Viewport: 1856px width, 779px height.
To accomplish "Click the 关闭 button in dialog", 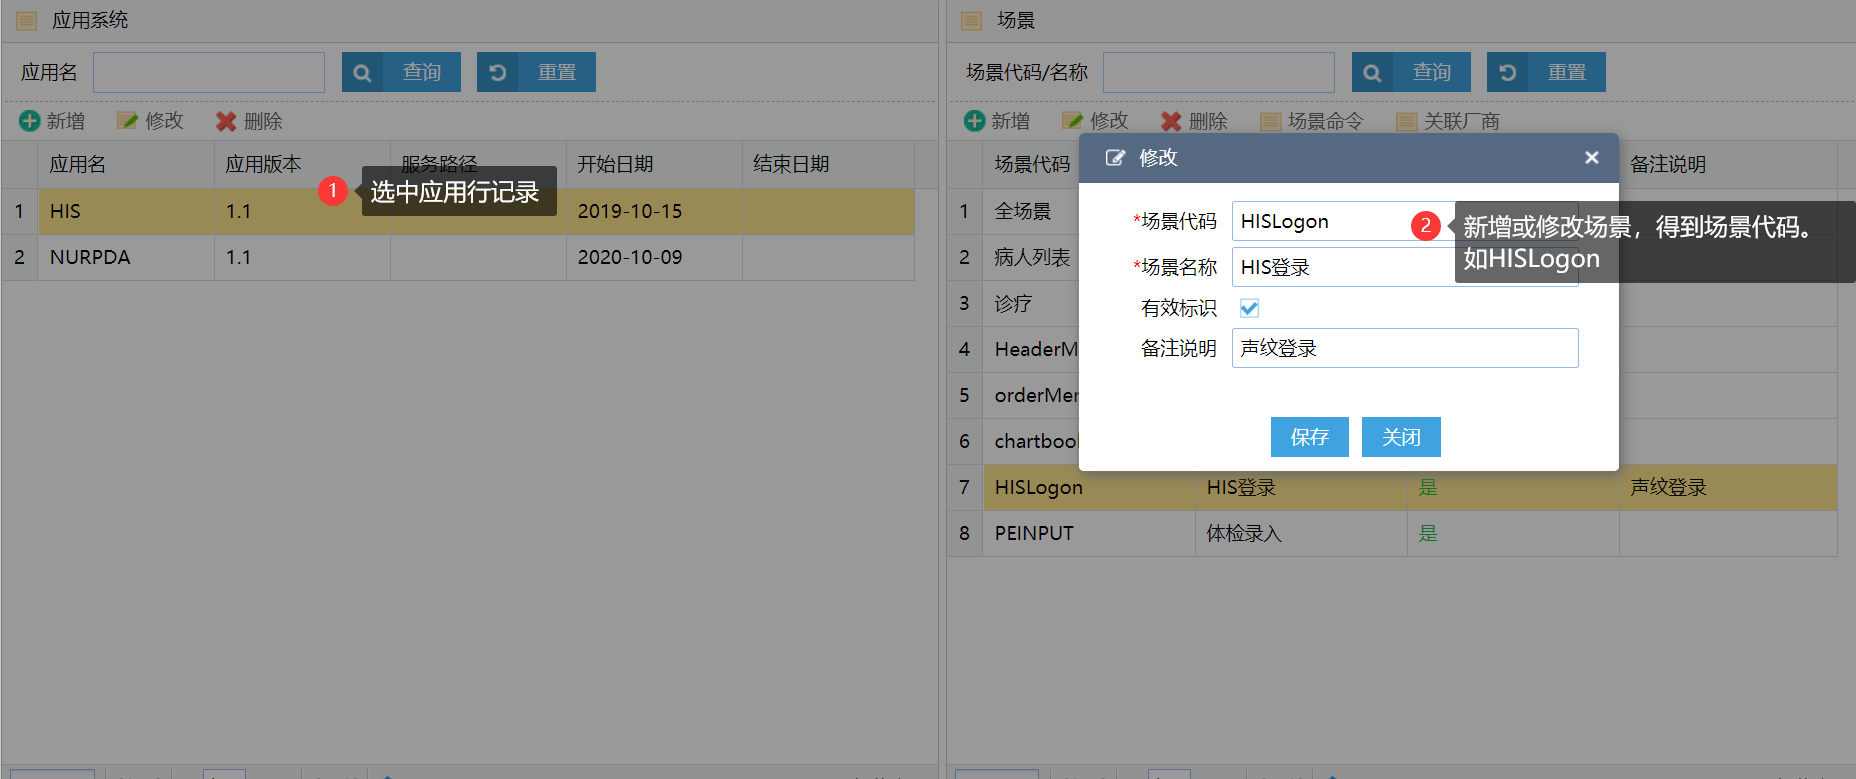I will coord(1401,437).
